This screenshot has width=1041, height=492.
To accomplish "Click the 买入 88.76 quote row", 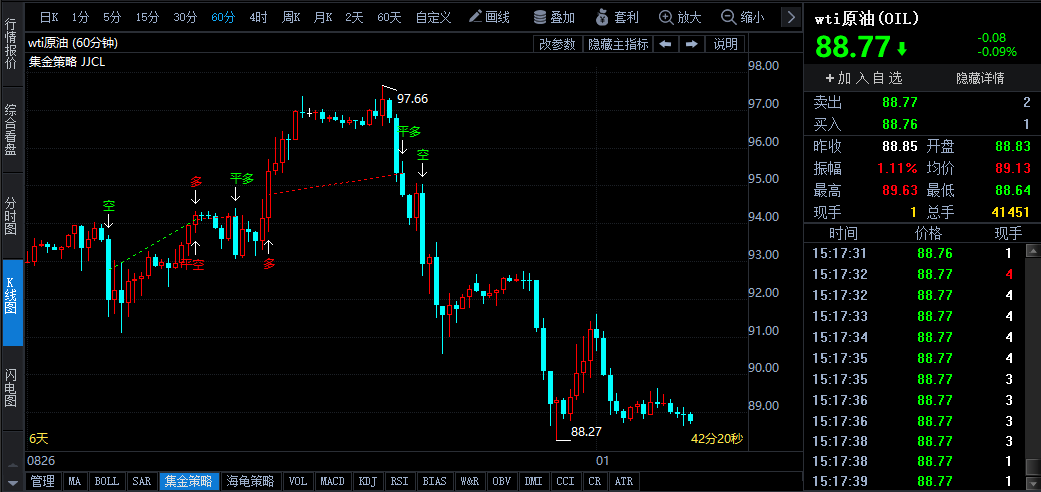I will click(922, 123).
